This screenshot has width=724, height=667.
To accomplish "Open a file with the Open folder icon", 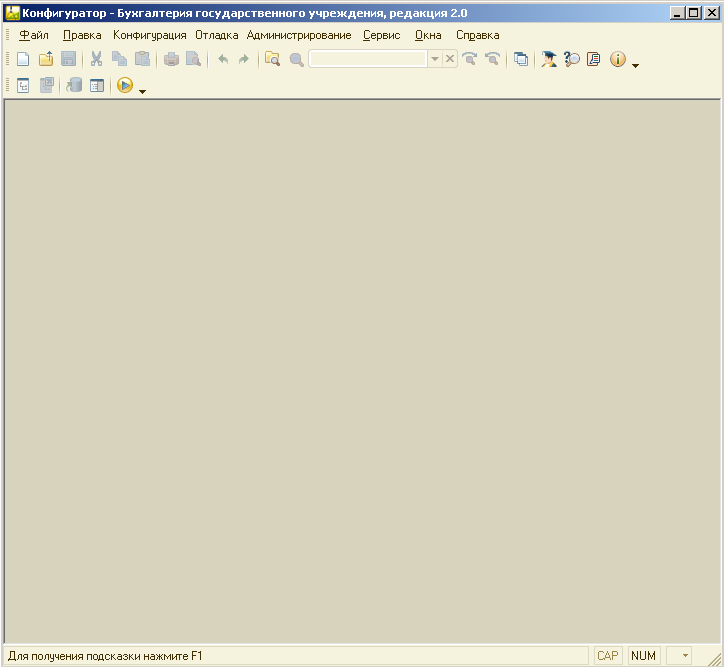I will 46,59.
